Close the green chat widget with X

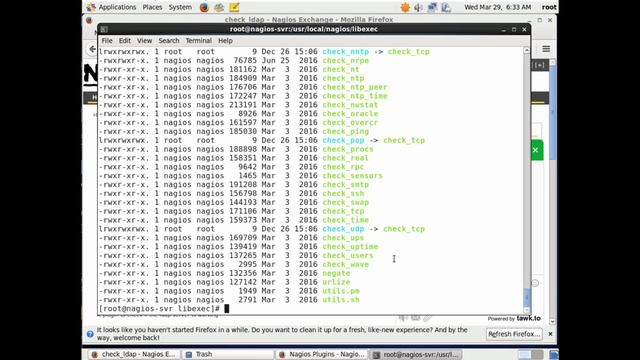coord(536,150)
